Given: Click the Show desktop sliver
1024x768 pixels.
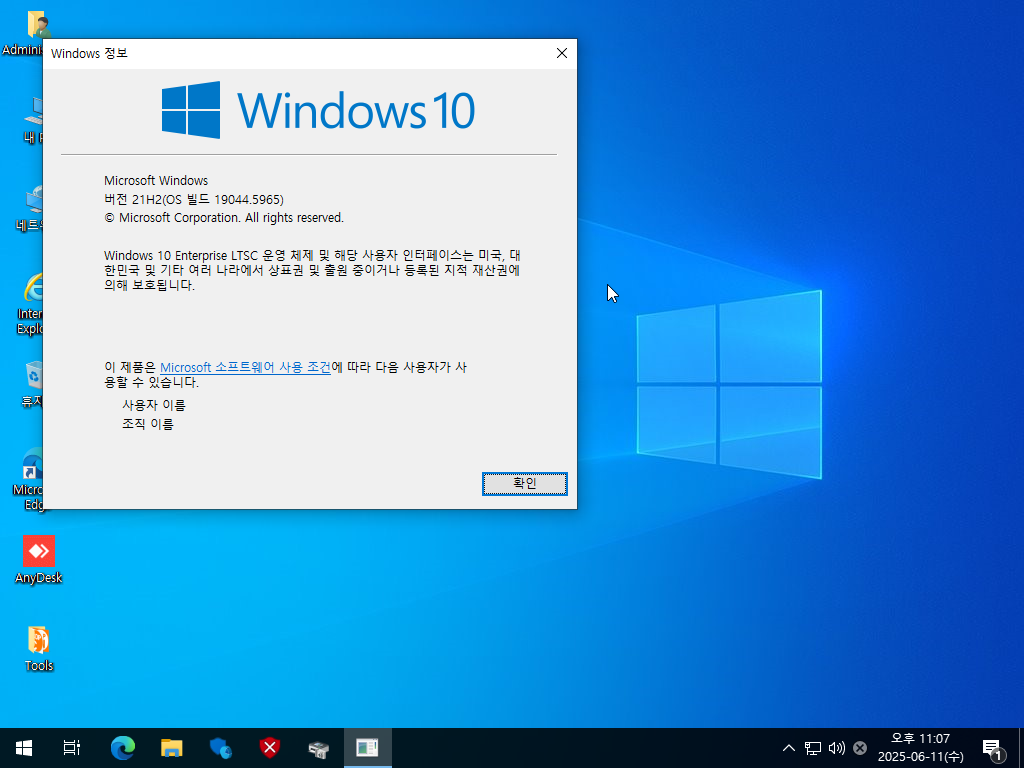Looking at the screenshot, I should pos(1021,748).
